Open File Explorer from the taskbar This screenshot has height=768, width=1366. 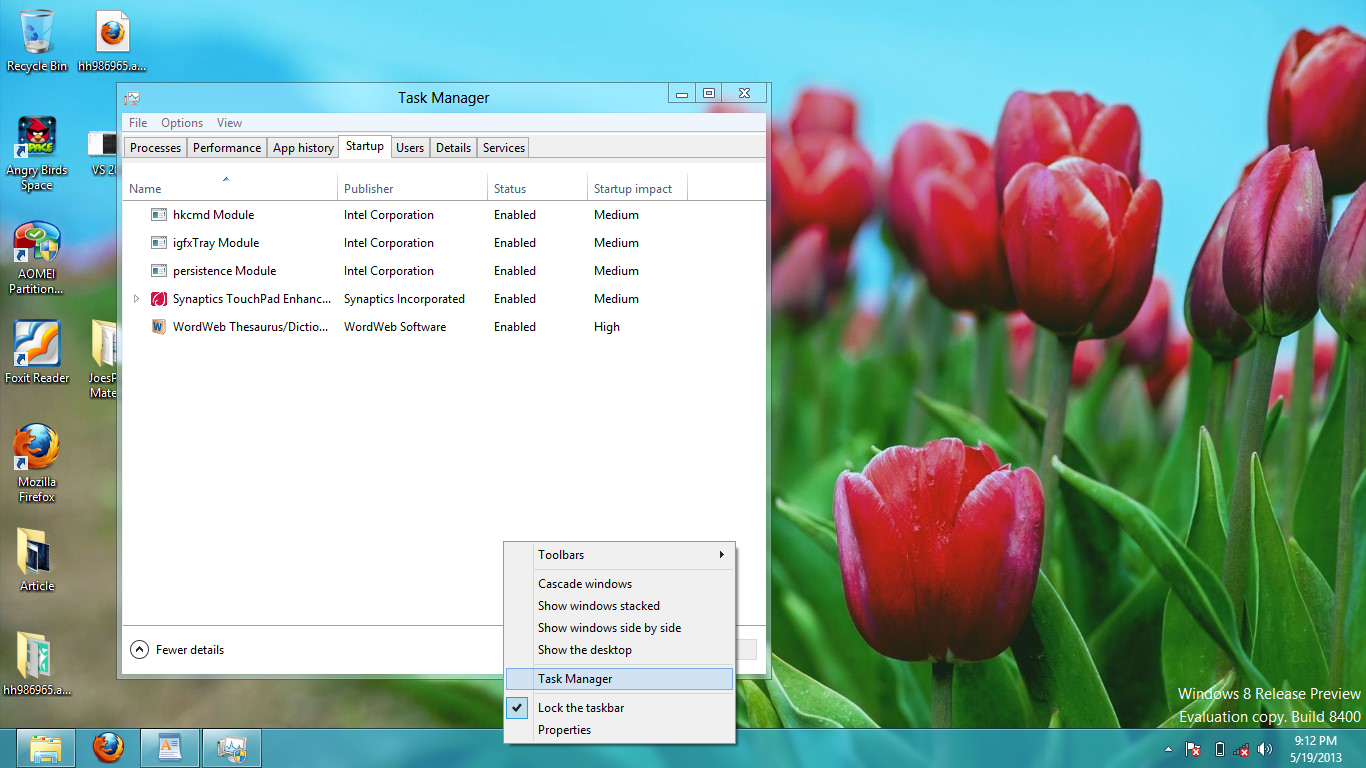click(x=47, y=748)
